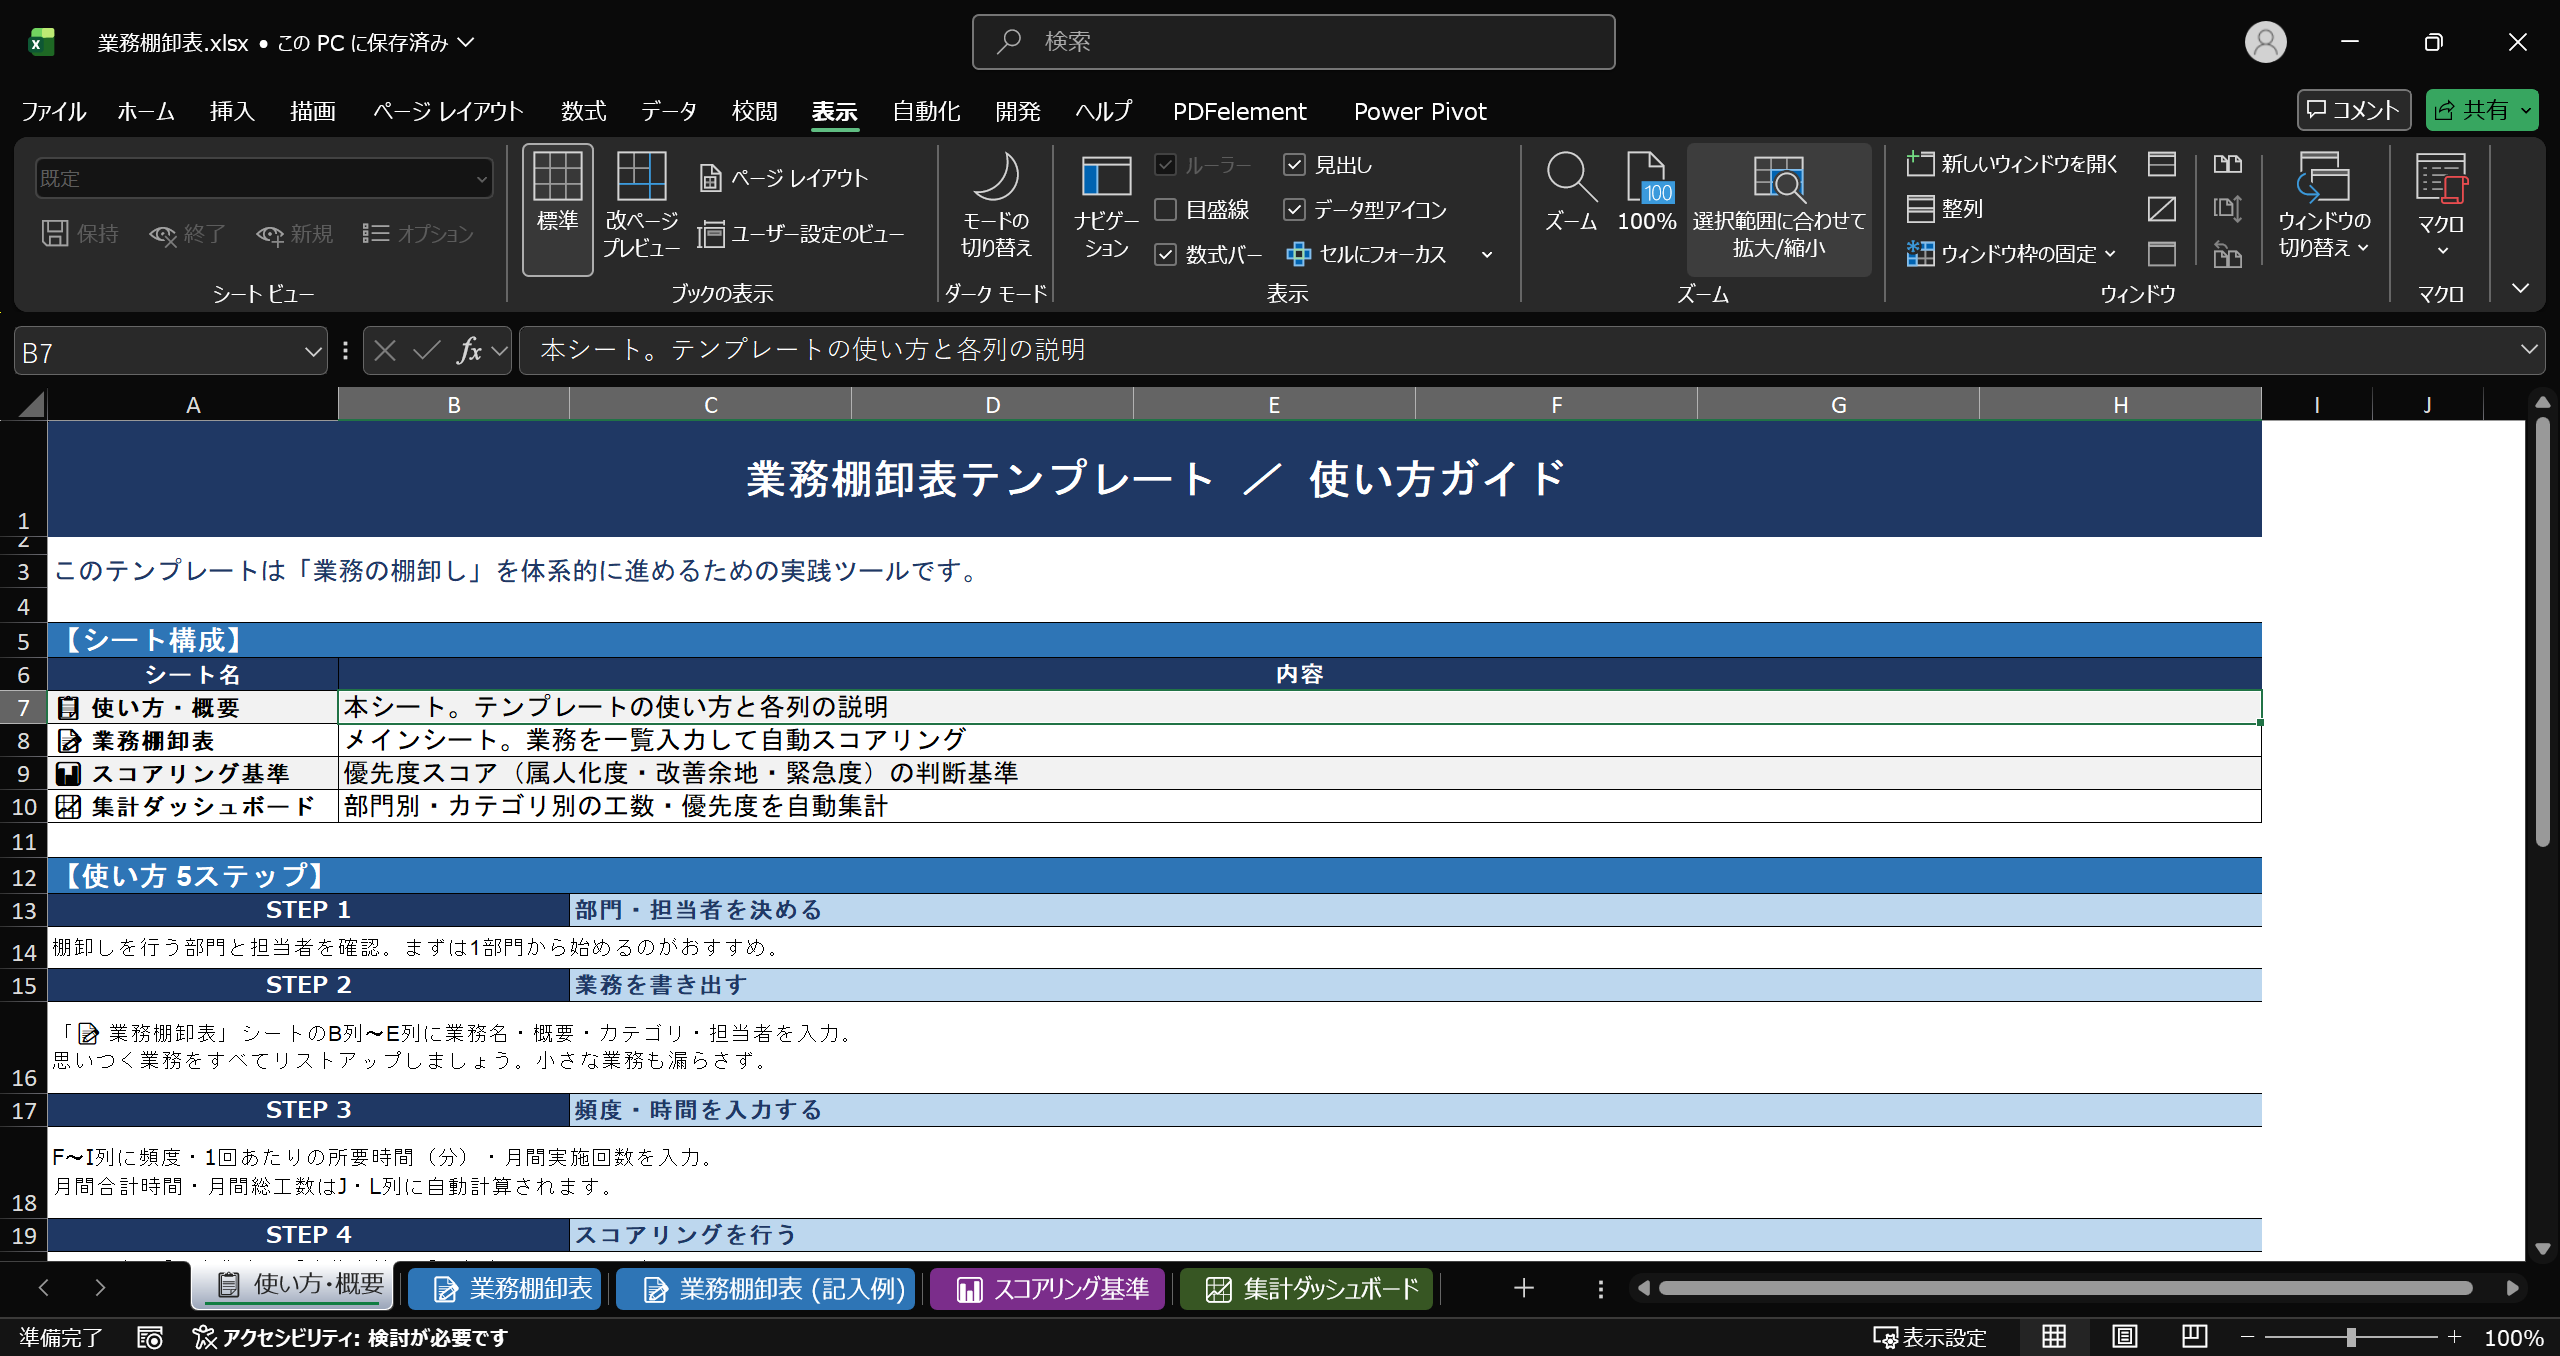This screenshot has width=2560, height=1356.
Task: Open the Navigation (ナビゲーション) pane icon
Action: [x=1106, y=178]
